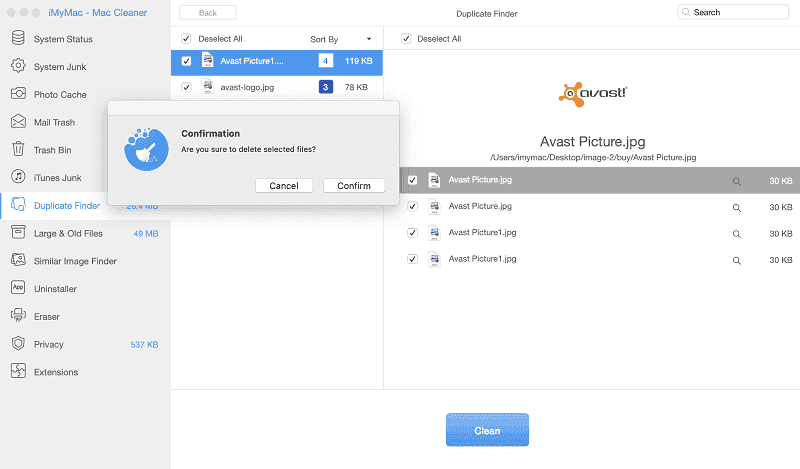
Task: Select the iTunes Junk music icon
Action: [18, 177]
